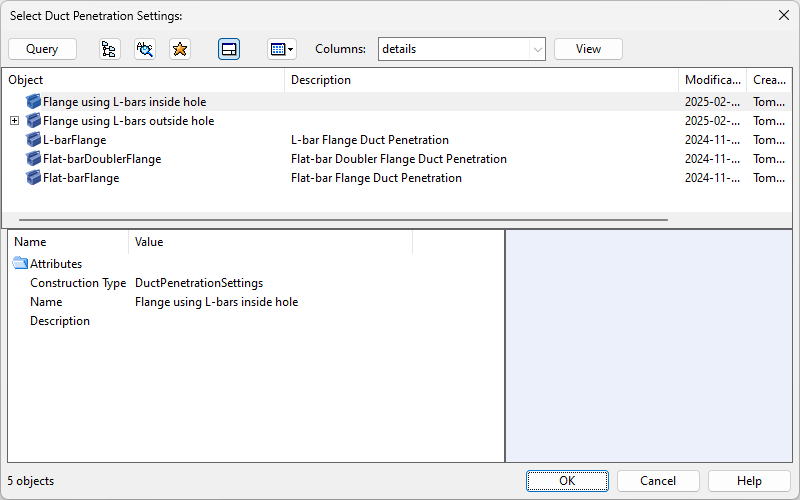Select the L-barFlange object icon
800x500 pixels.
(34, 140)
